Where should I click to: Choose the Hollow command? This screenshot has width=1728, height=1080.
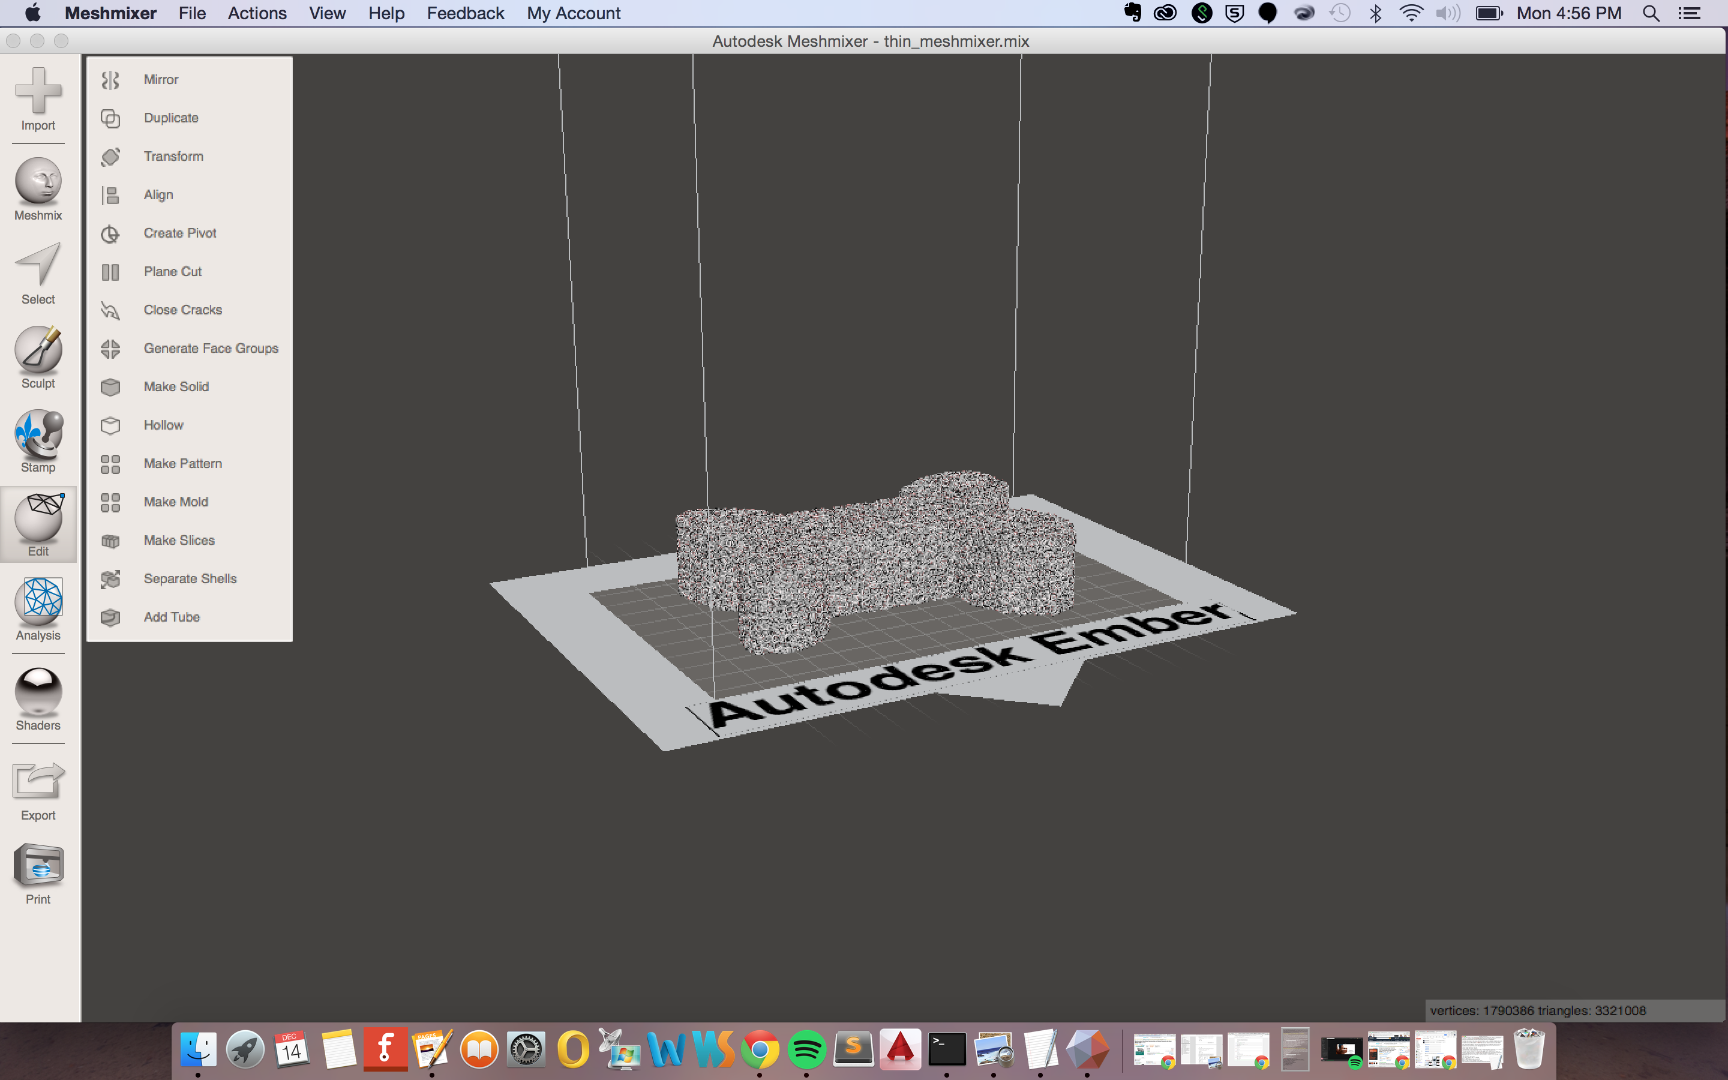click(163, 425)
